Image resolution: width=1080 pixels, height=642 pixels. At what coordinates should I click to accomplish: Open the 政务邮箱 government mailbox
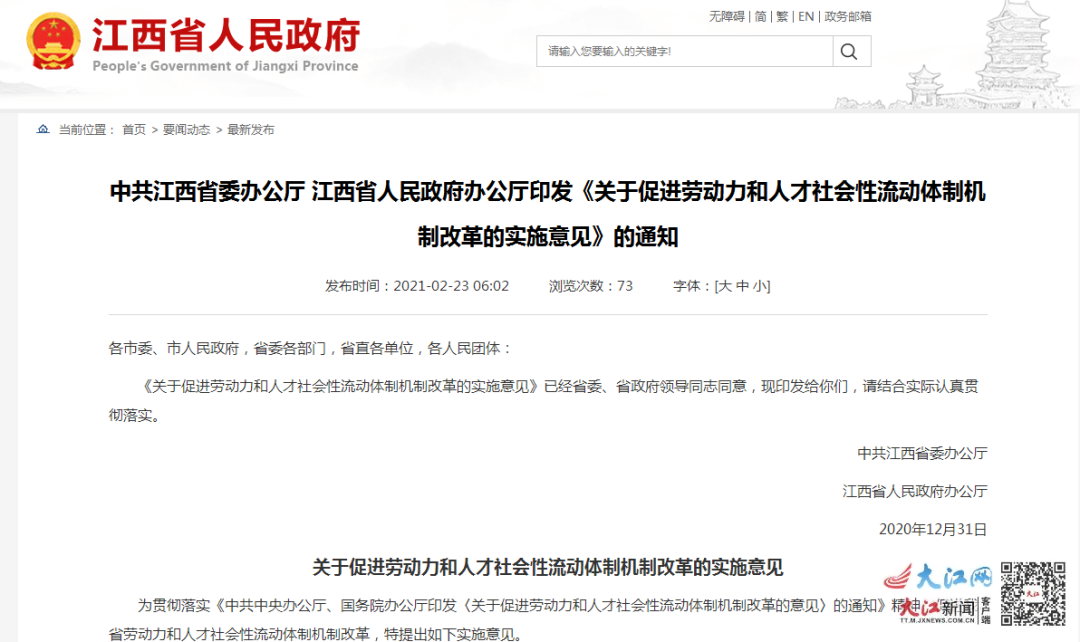pyautogui.click(x=847, y=16)
